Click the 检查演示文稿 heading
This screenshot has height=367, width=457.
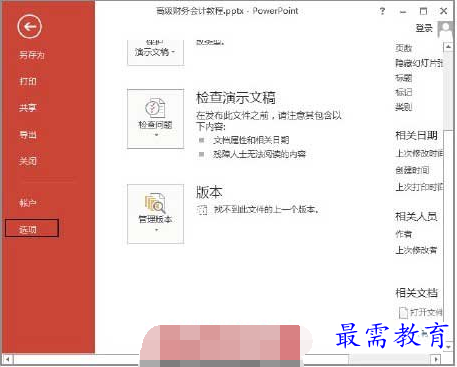[x=236, y=98]
